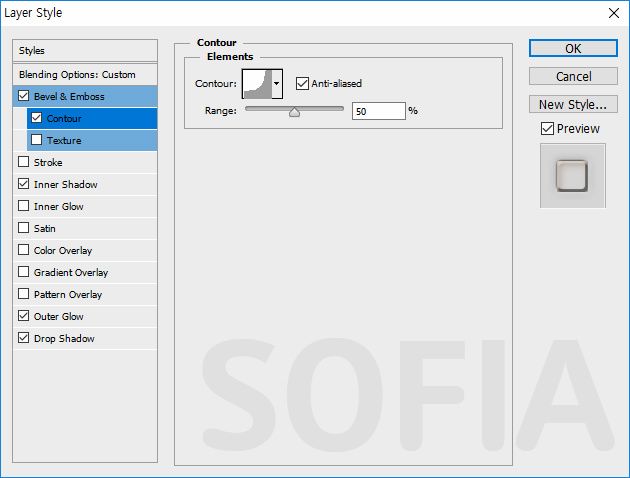Uncheck the Drop Shadow checkbox
The image size is (630, 478).
(24, 338)
